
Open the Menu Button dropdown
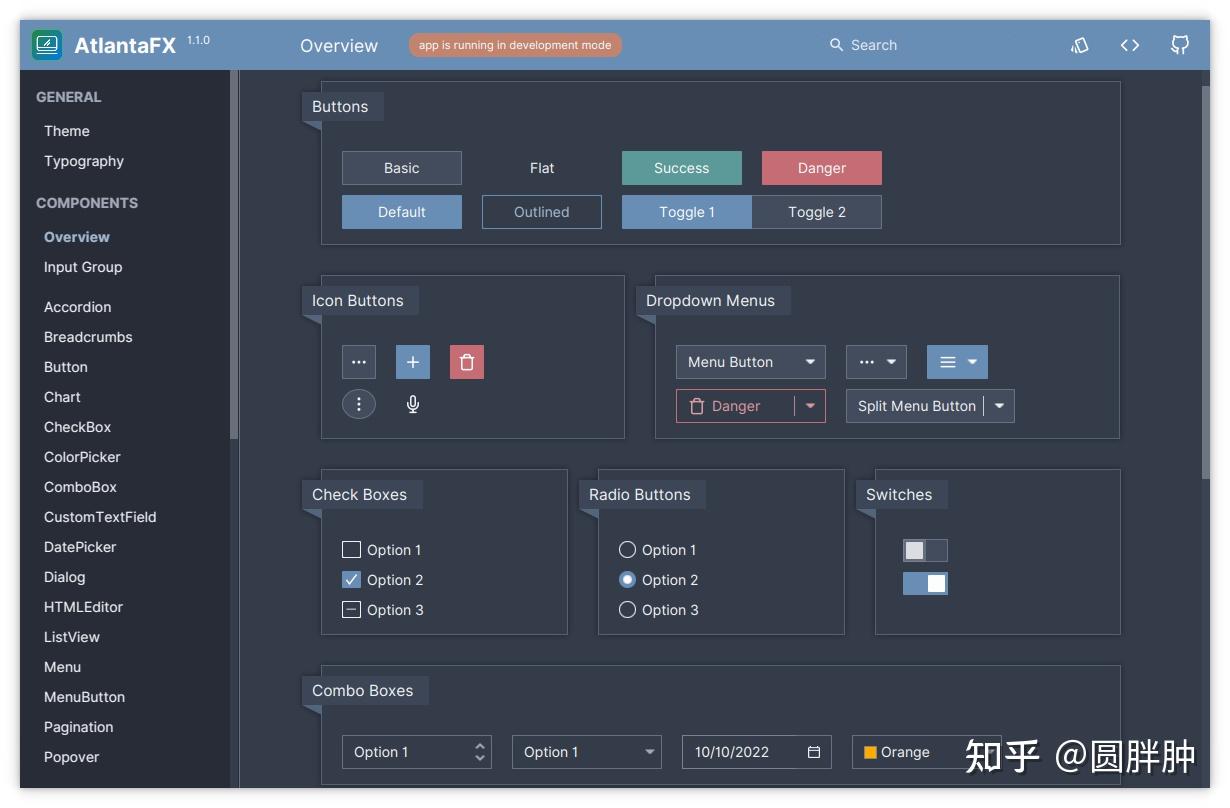(750, 361)
